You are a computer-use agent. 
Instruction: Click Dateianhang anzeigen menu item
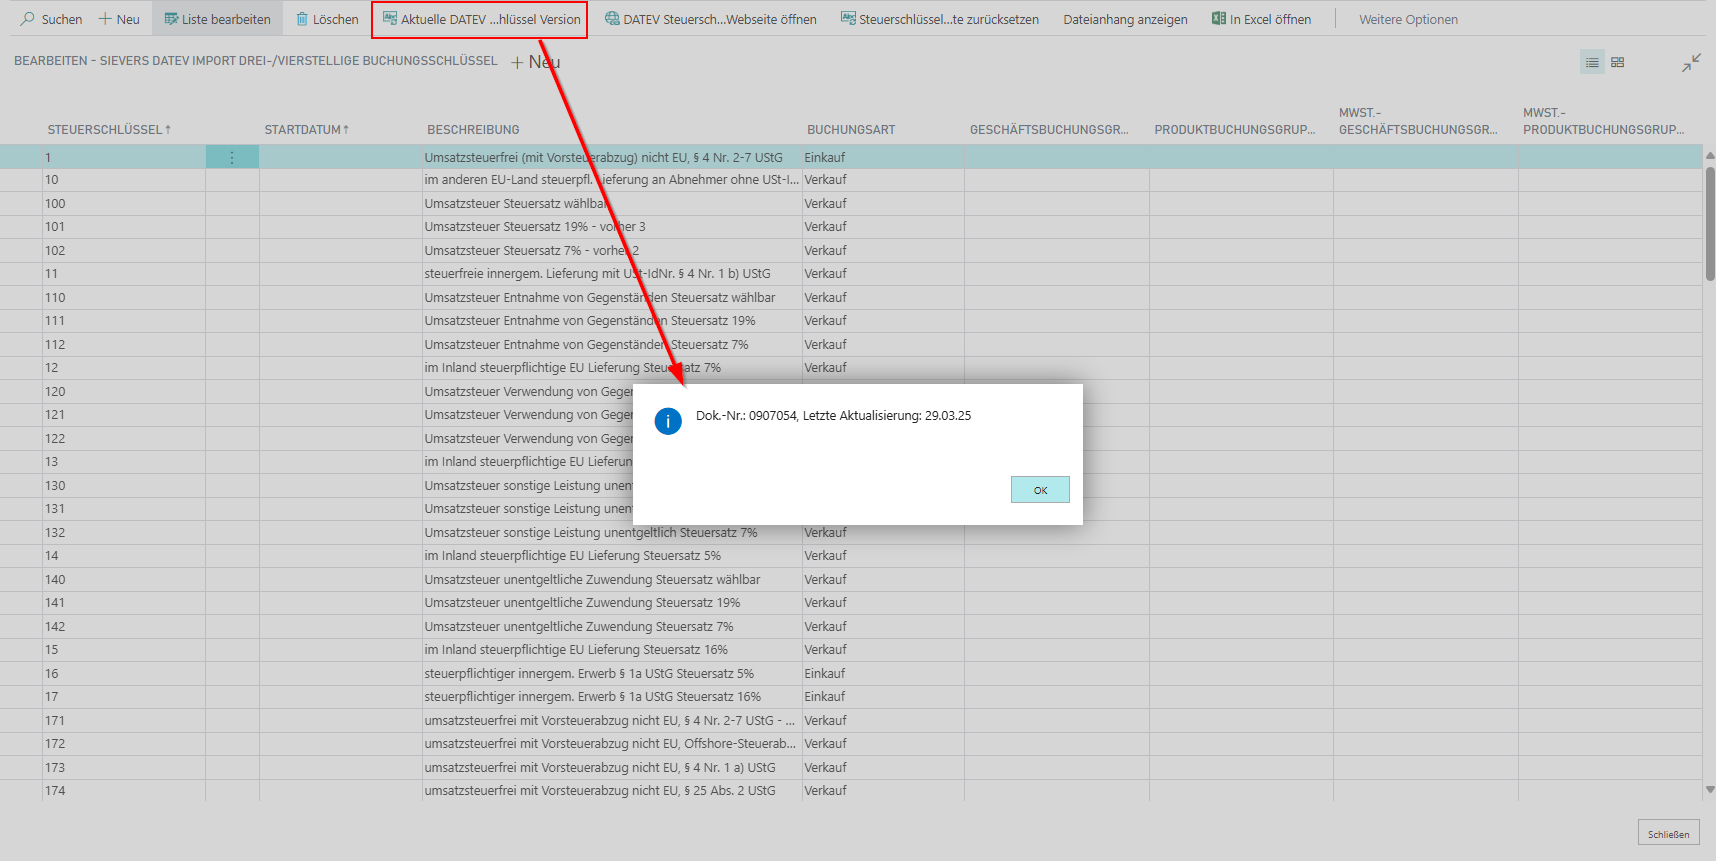click(1125, 19)
